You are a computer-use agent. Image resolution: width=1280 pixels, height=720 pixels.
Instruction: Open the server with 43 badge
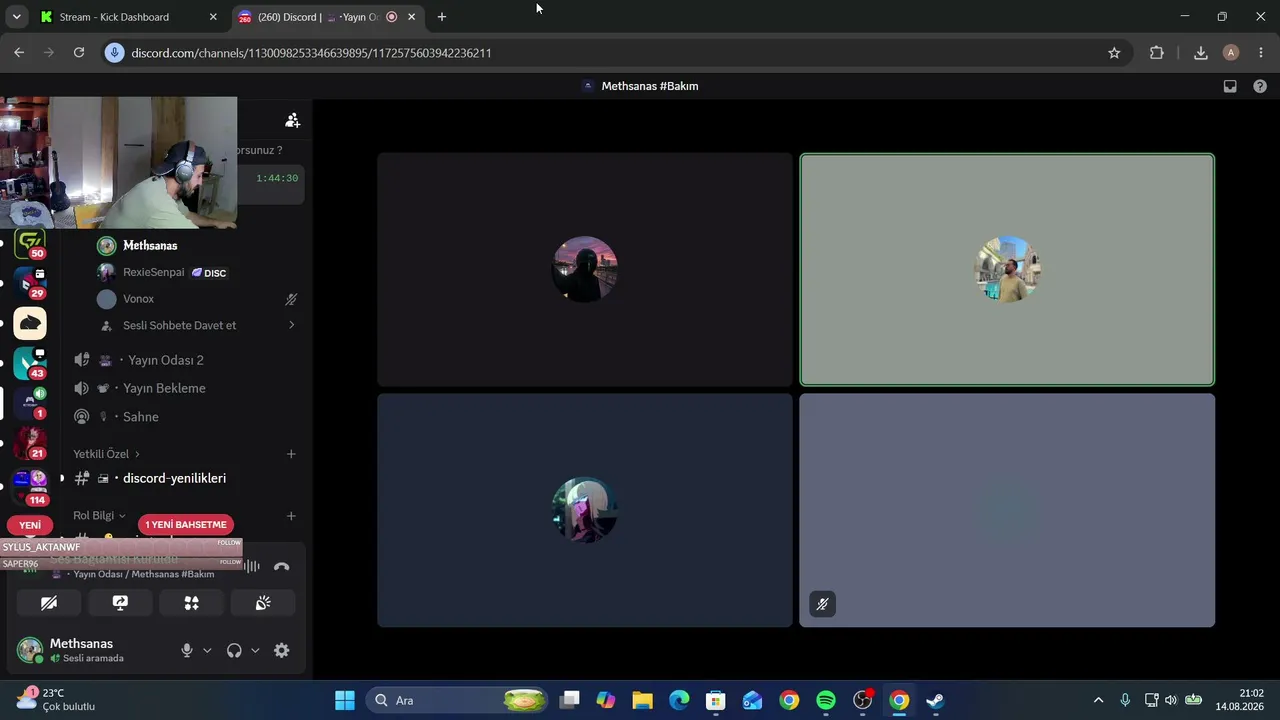click(x=30, y=363)
